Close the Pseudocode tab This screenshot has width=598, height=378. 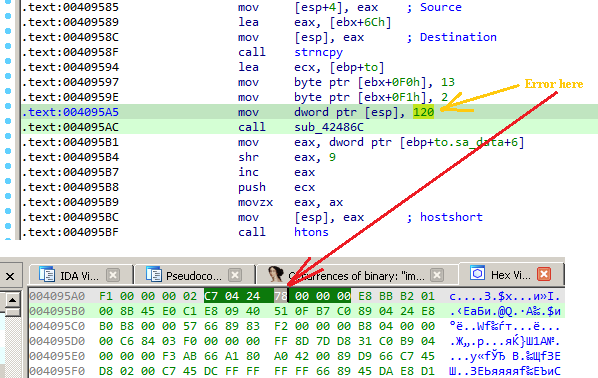pyautogui.click(x=235, y=275)
